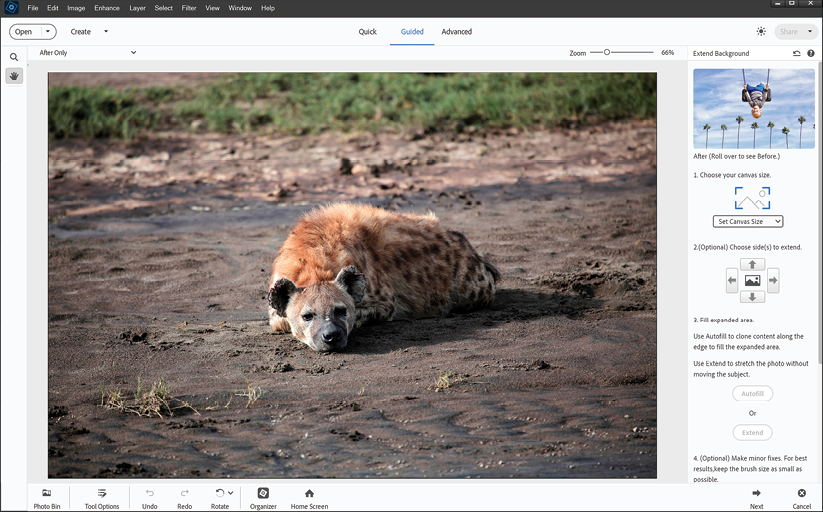This screenshot has height=512, width=823.
Task: Click the Redo icon
Action: coord(185,493)
